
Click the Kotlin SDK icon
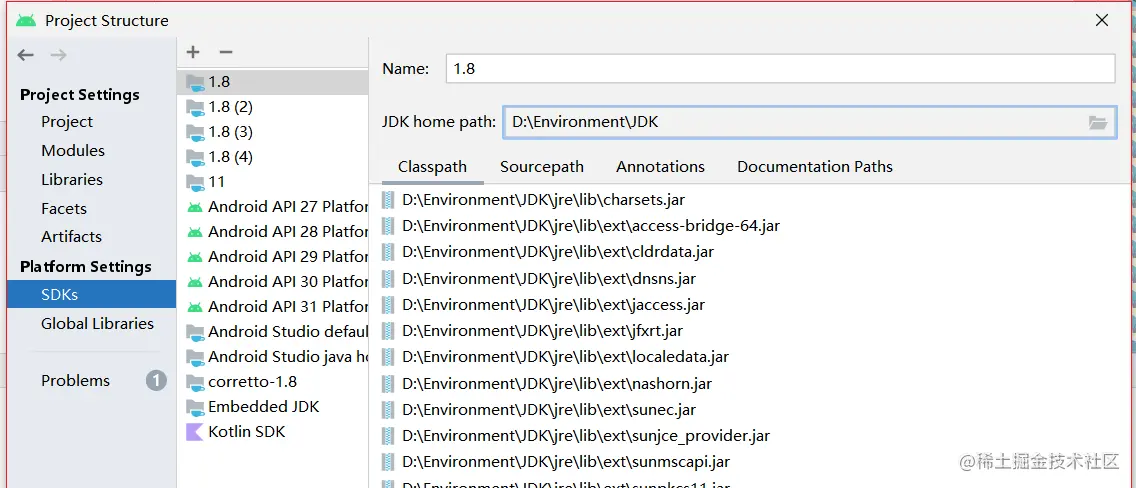point(195,432)
